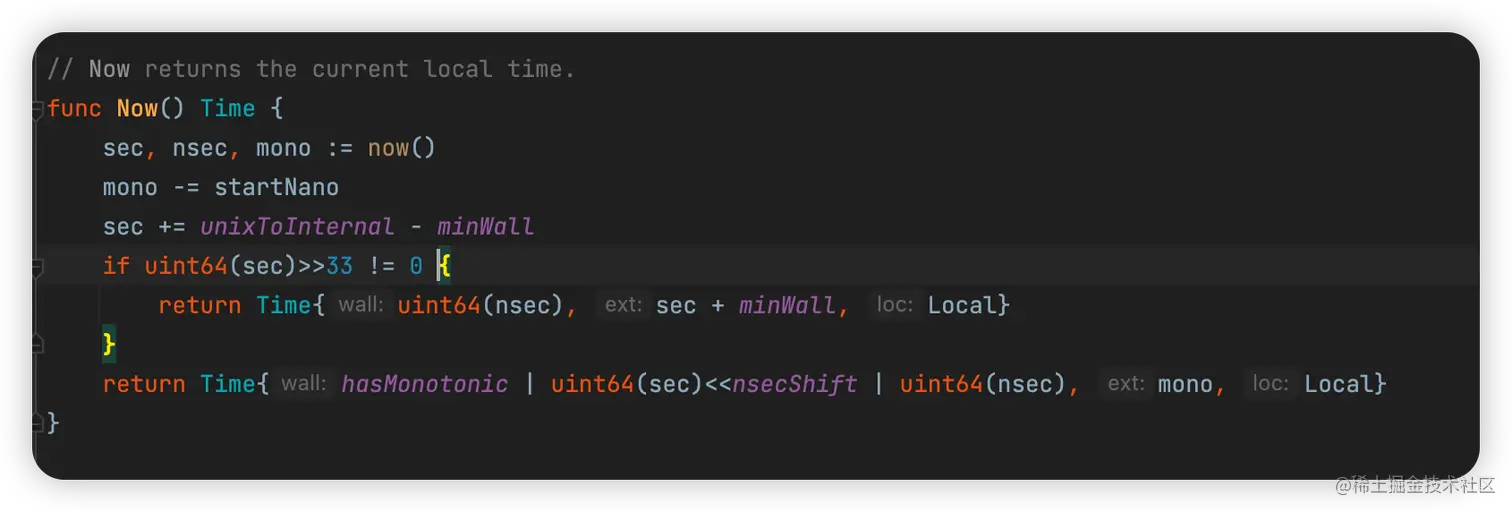Click the 'ext:' hint before mono
The width and height of the screenshot is (1512, 512).
pyautogui.click(x=1126, y=384)
